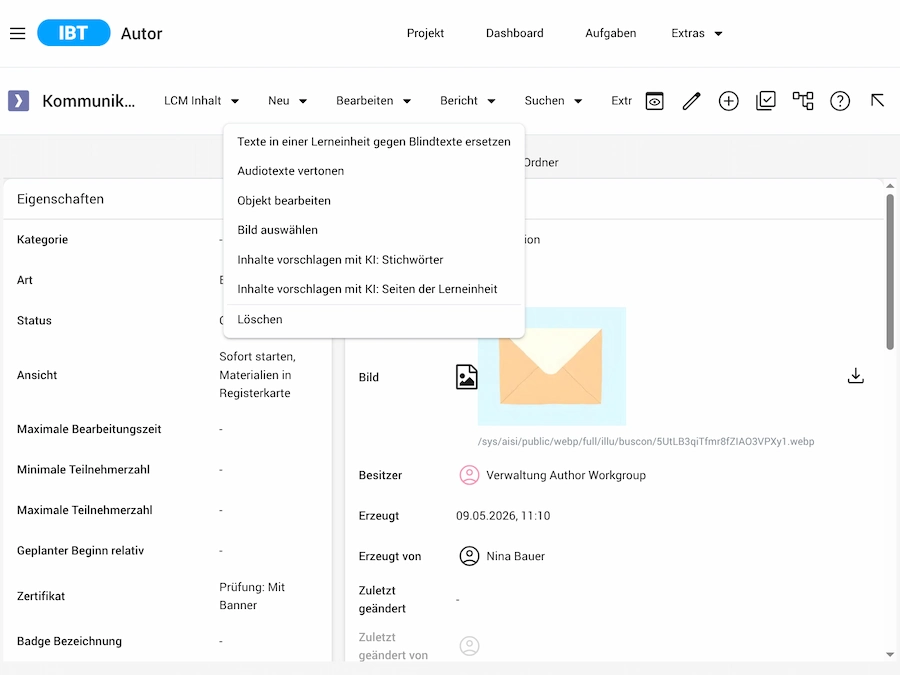Select KI: Seiten der Lerneinheit entry
This screenshot has height=675, width=900.
click(374, 289)
